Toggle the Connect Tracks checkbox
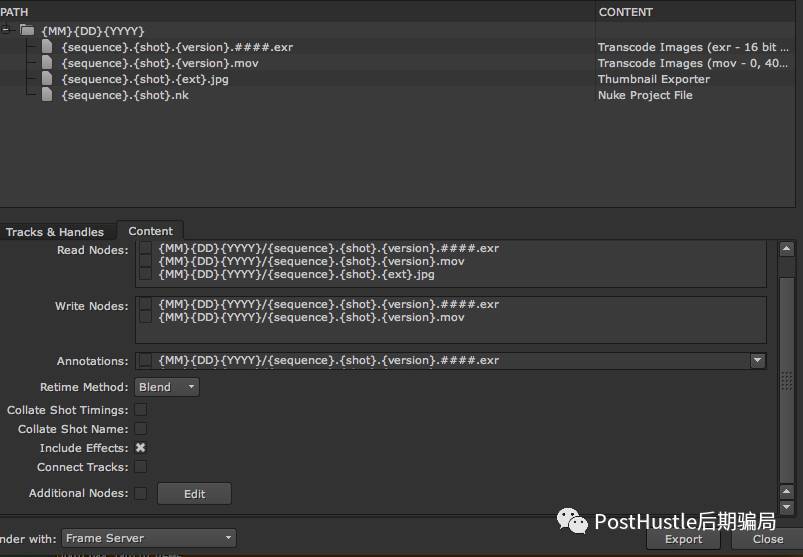 (x=141, y=467)
